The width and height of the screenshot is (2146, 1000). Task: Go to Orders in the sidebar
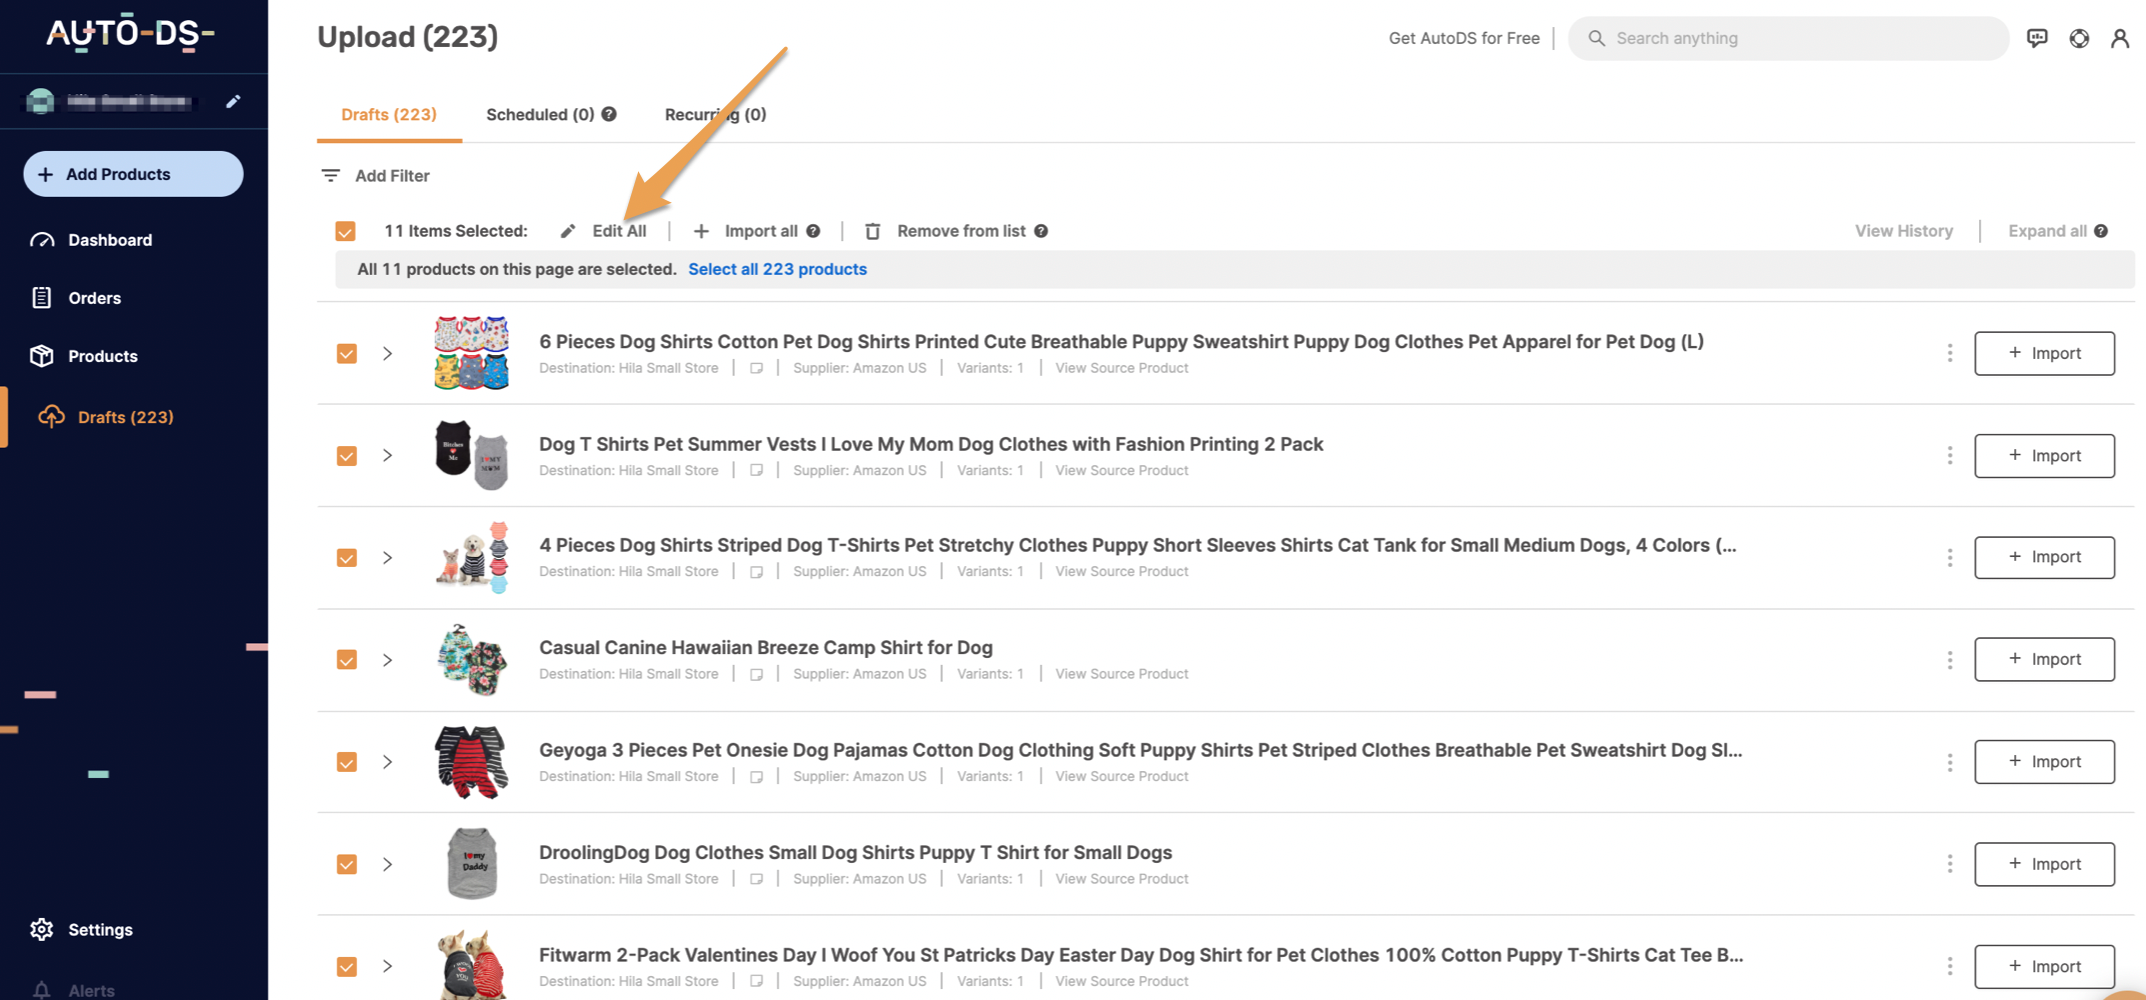point(94,298)
